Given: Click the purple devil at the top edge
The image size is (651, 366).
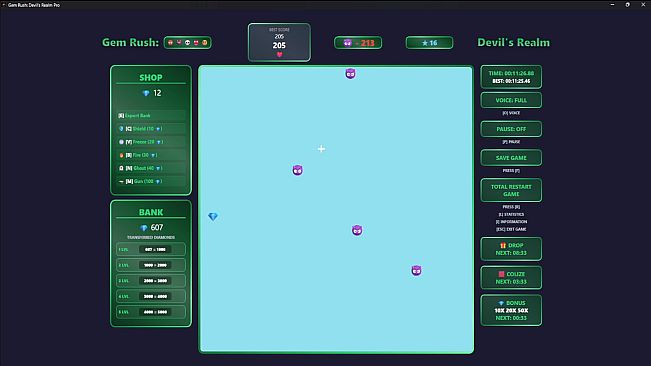Looking at the screenshot, I should coord(350,74).
